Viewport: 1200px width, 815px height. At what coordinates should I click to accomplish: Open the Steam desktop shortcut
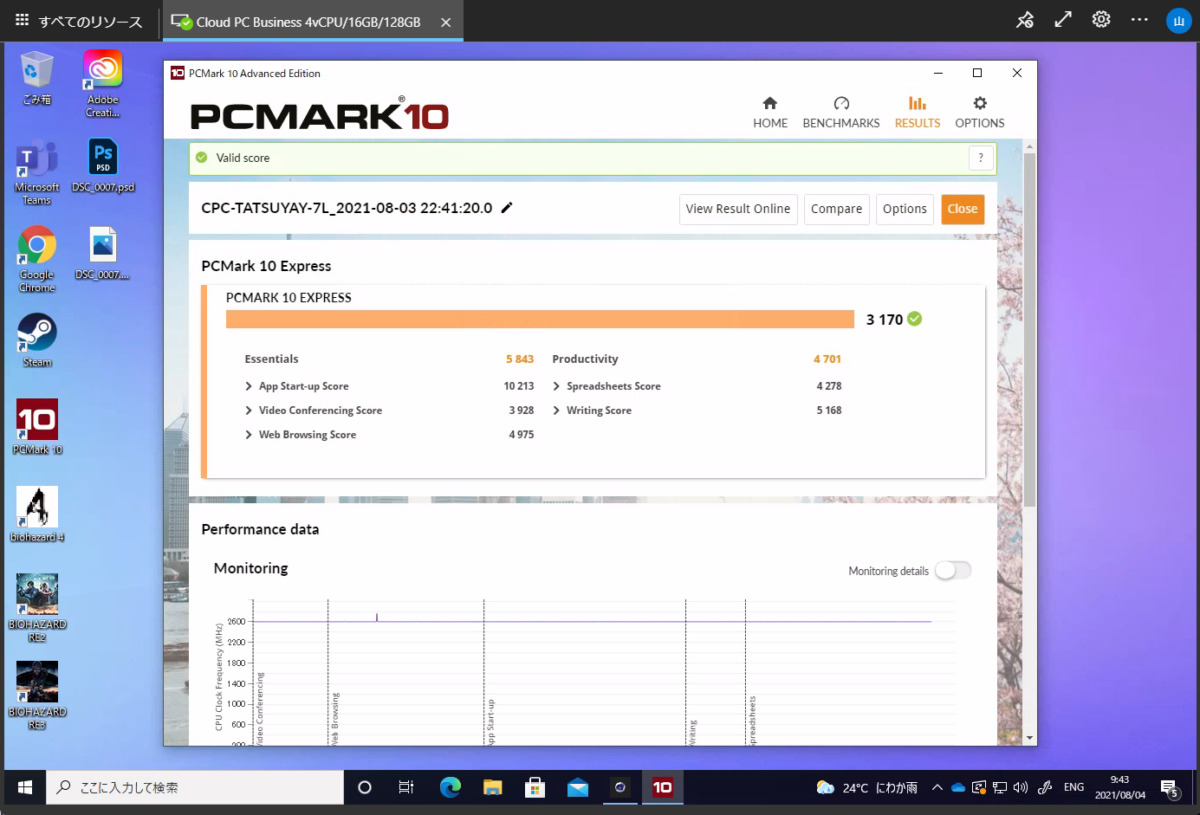point(37,340)
